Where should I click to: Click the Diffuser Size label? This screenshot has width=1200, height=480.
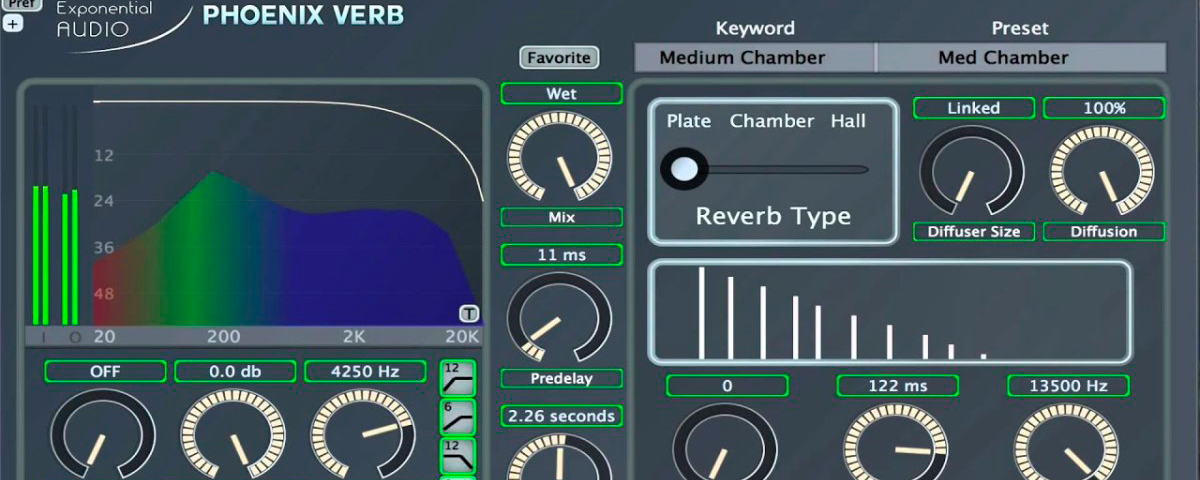coord(974,231)
